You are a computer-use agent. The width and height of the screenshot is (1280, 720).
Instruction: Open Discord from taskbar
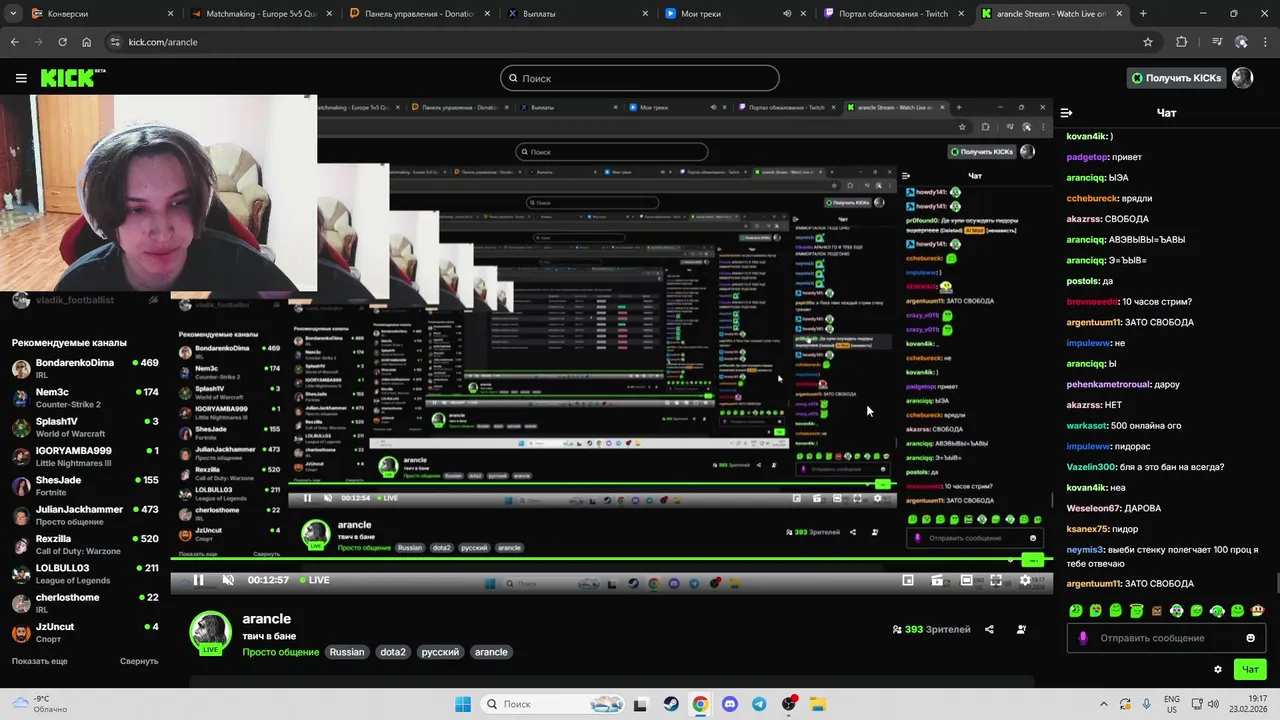coord(730,704)
